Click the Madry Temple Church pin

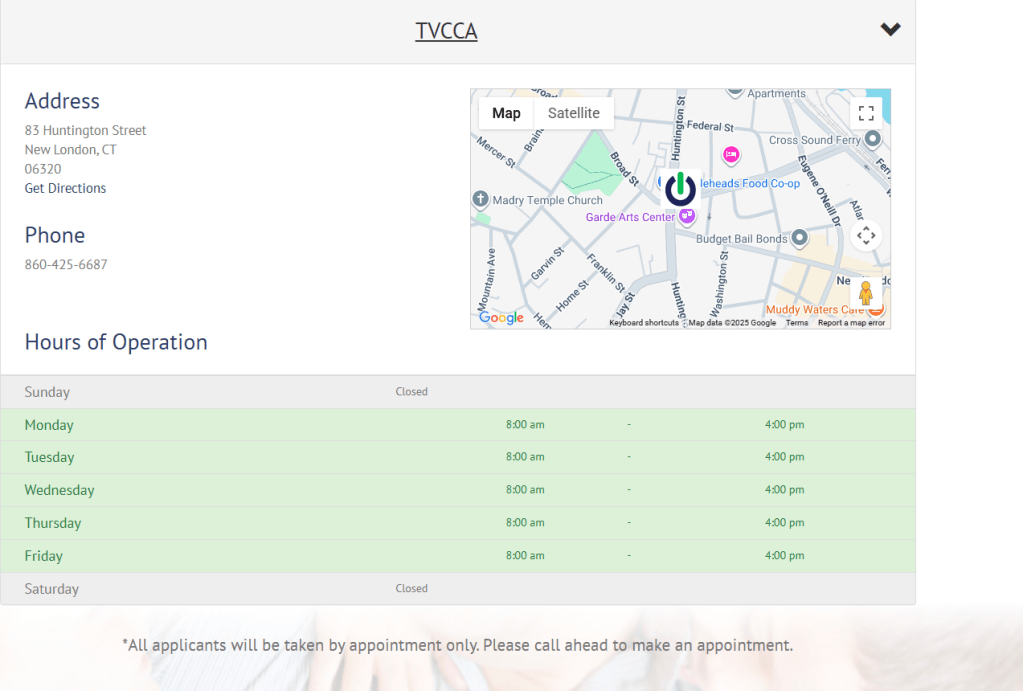tap(481, 200)
